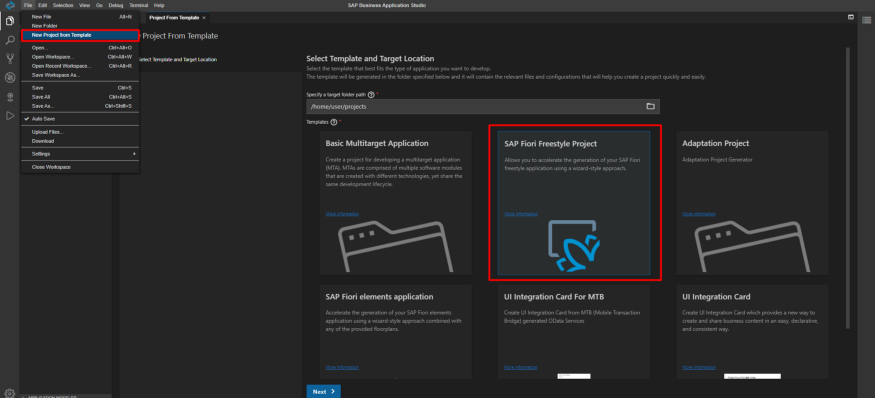Open the Help menu
Viewport: 875px width, 398px height.
click(x=159, y=5)
